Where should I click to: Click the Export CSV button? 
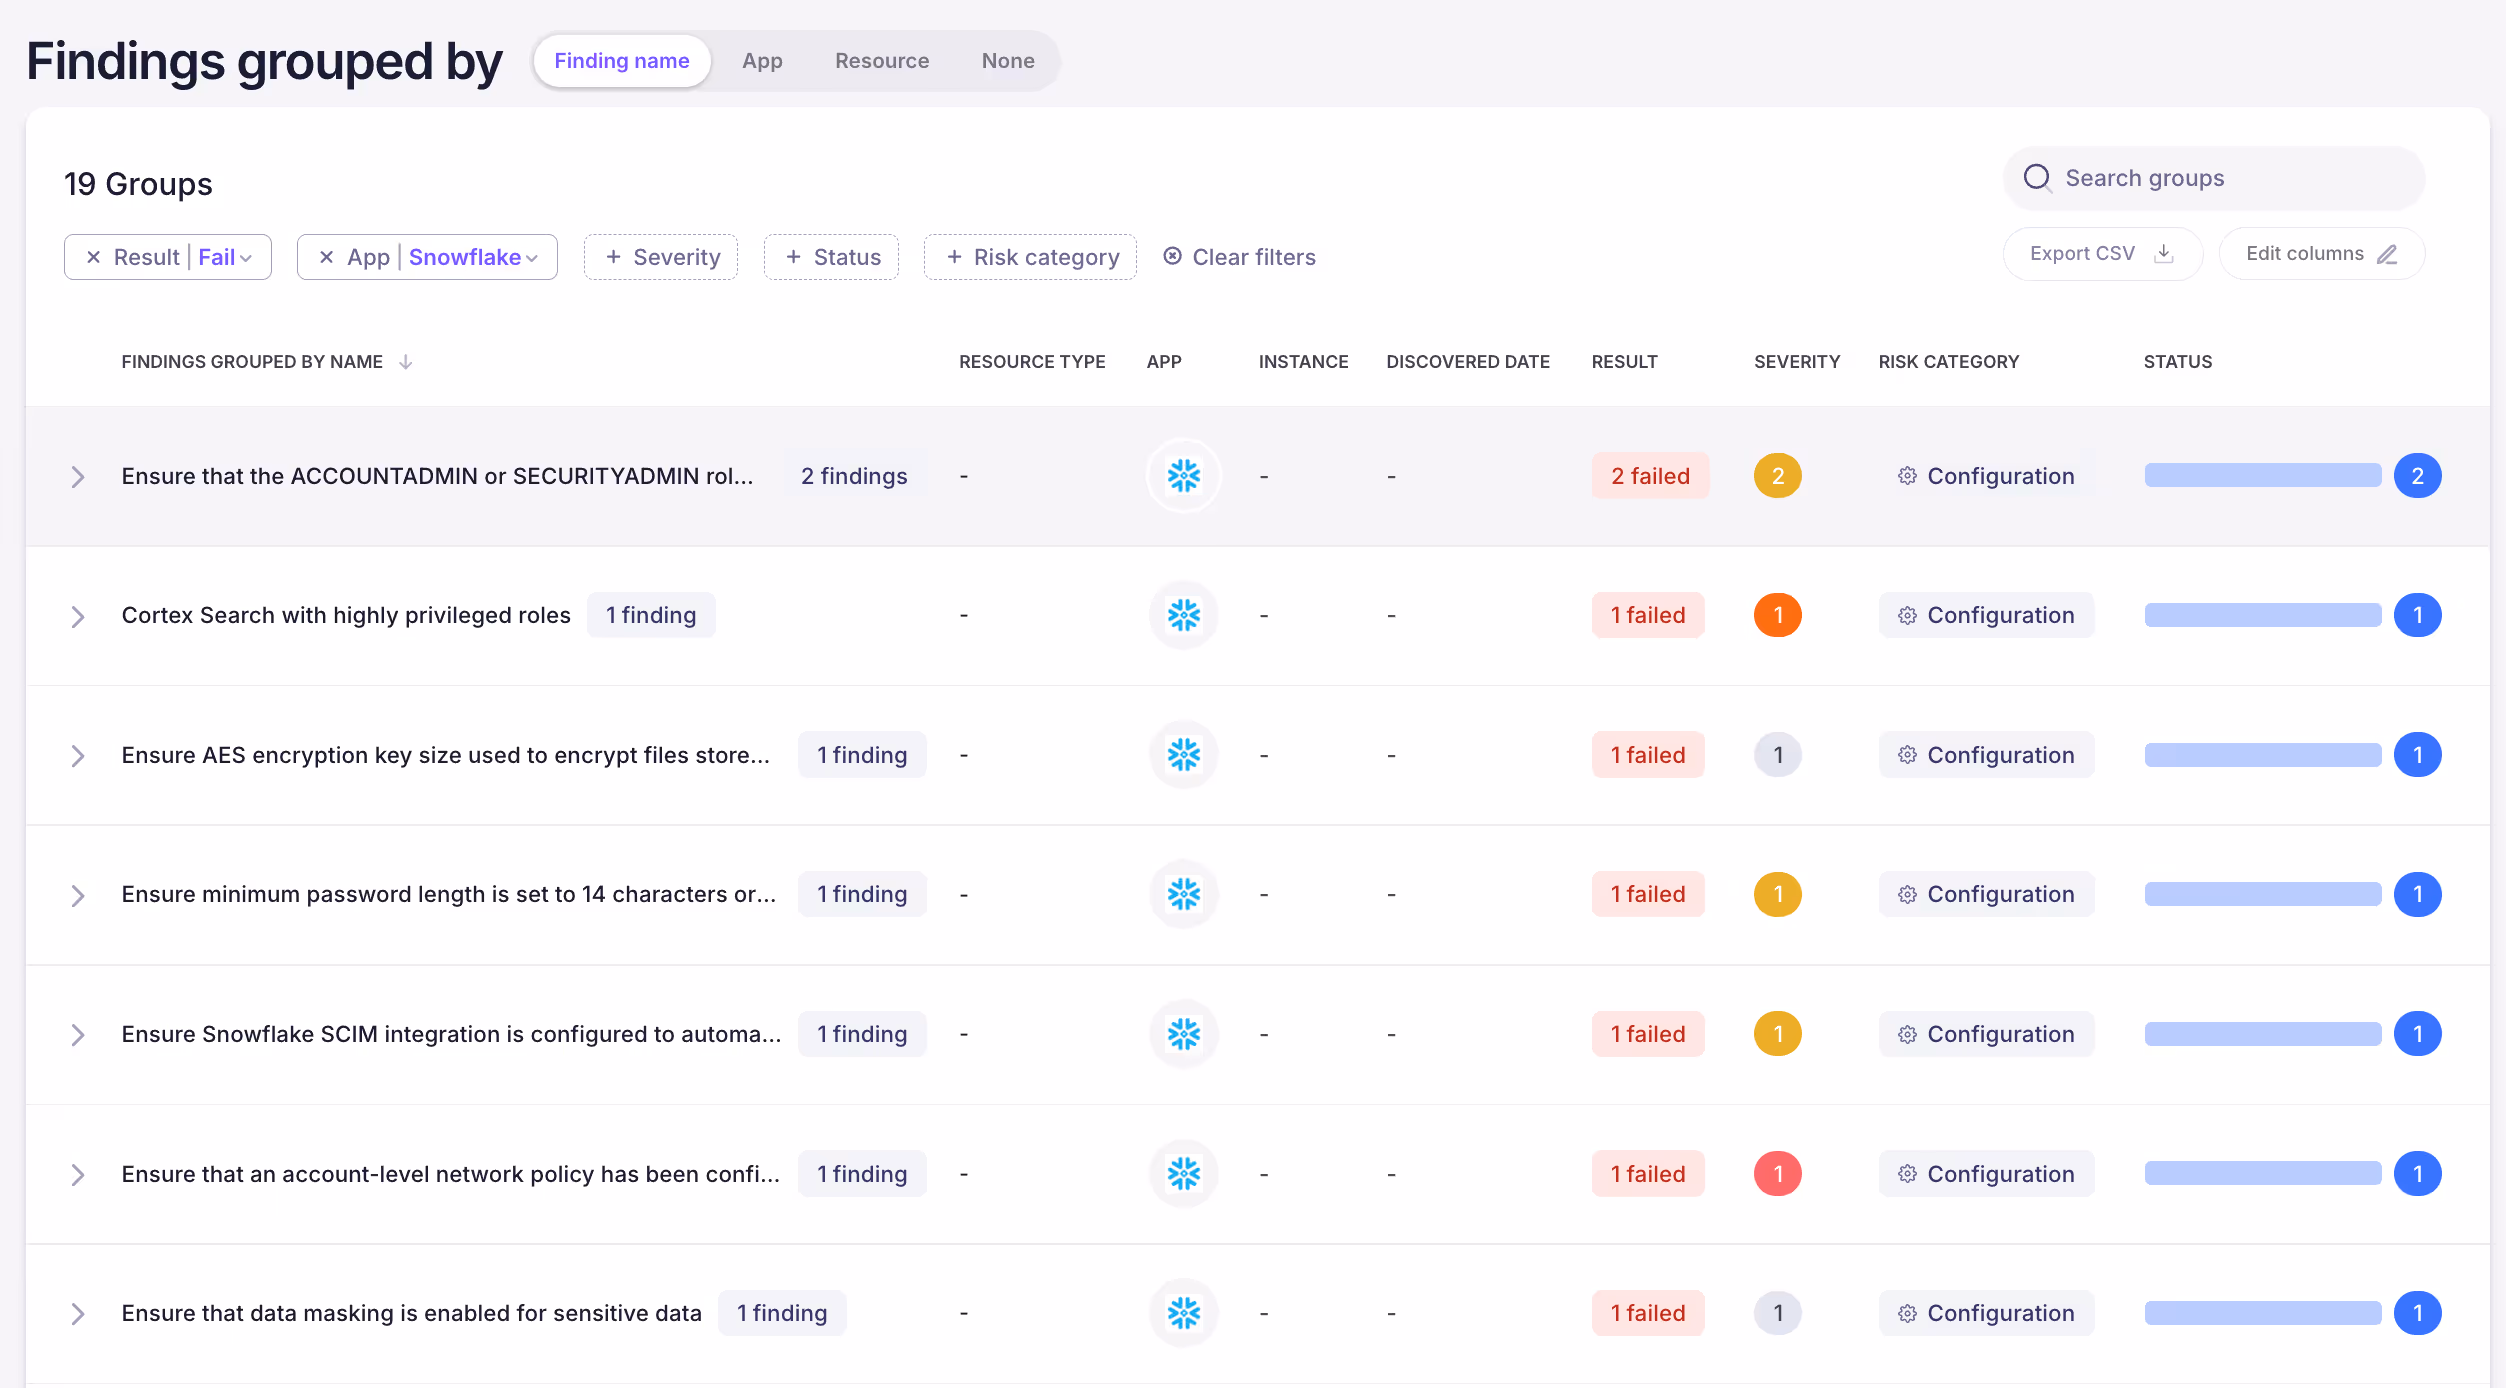(x=2102, y=254)
